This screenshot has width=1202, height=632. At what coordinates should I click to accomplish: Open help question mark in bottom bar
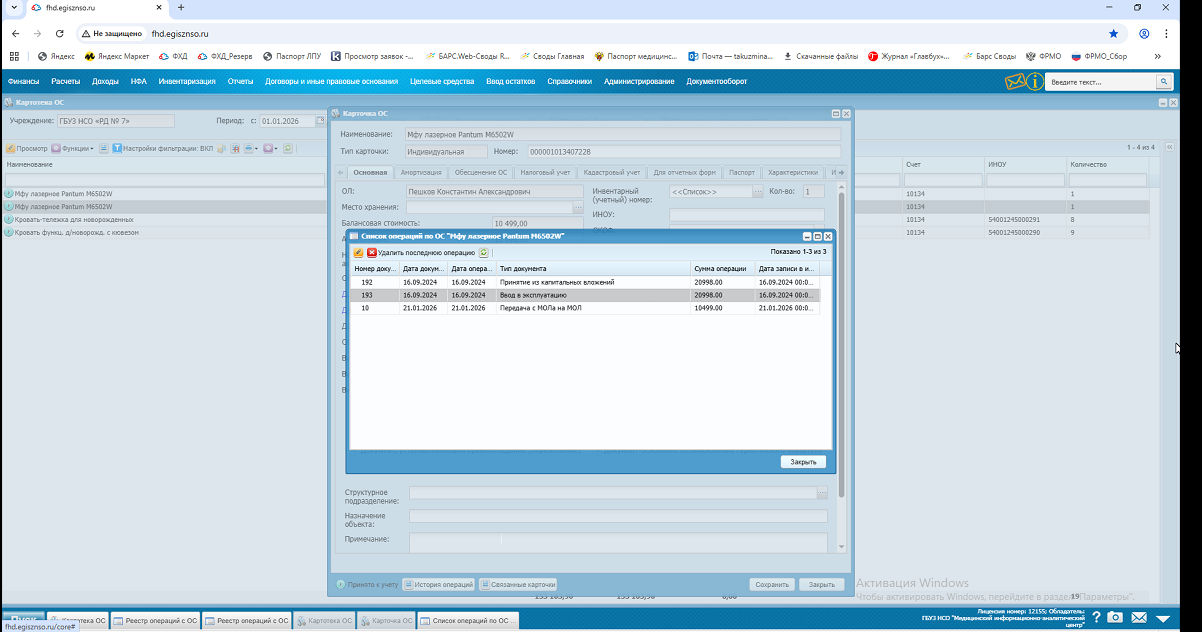pos(1096,618)
